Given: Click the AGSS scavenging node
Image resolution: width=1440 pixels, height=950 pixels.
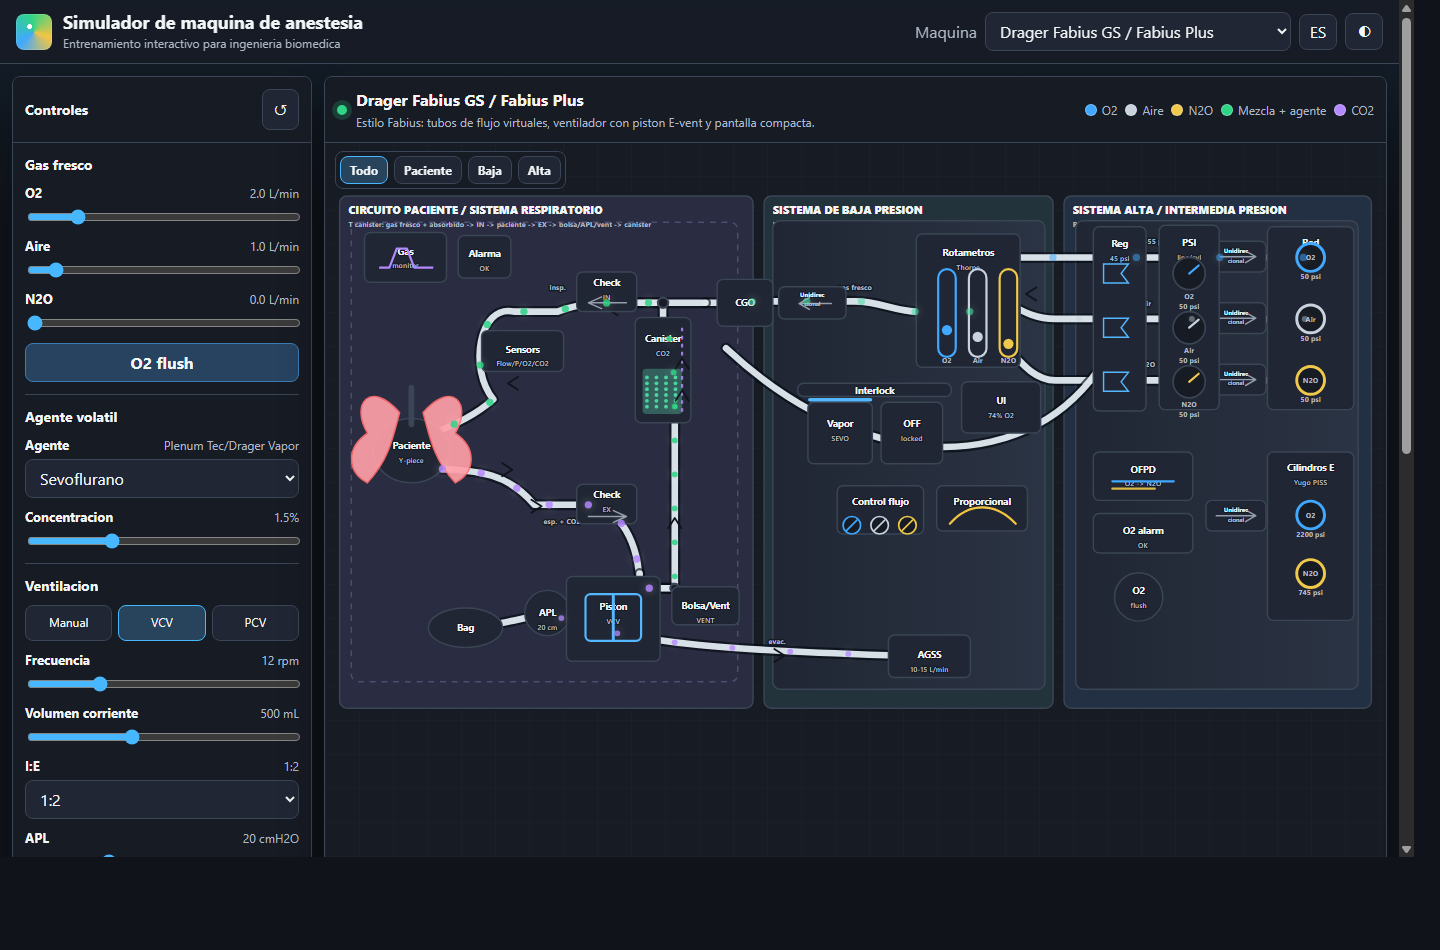Looking at the screenshot, I should point(930,658).
